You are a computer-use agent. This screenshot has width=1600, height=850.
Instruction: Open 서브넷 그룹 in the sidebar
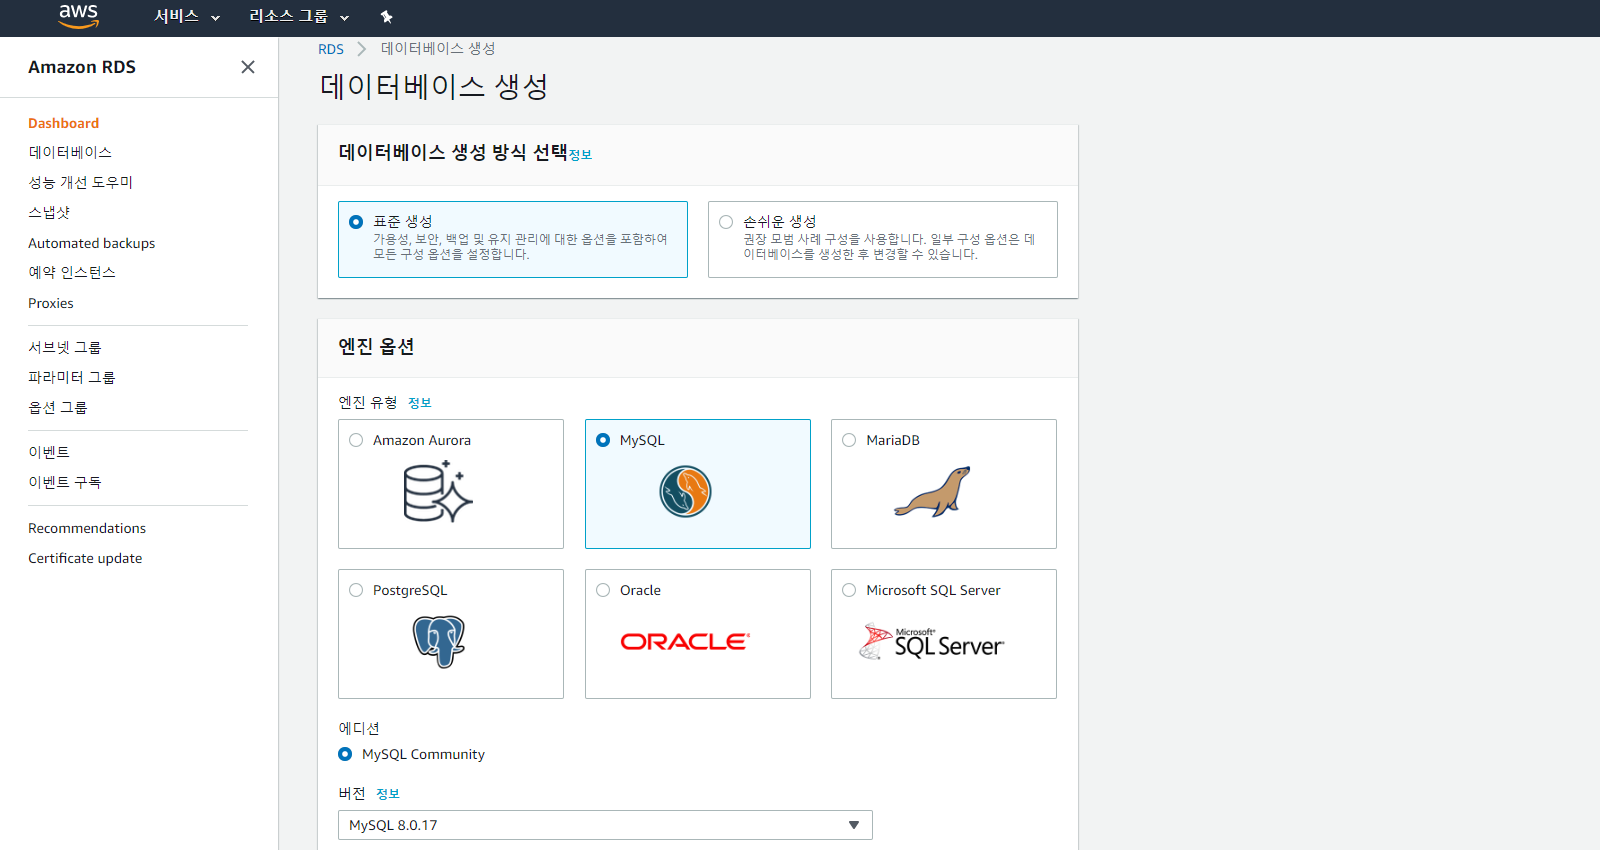tap(65, 347)
